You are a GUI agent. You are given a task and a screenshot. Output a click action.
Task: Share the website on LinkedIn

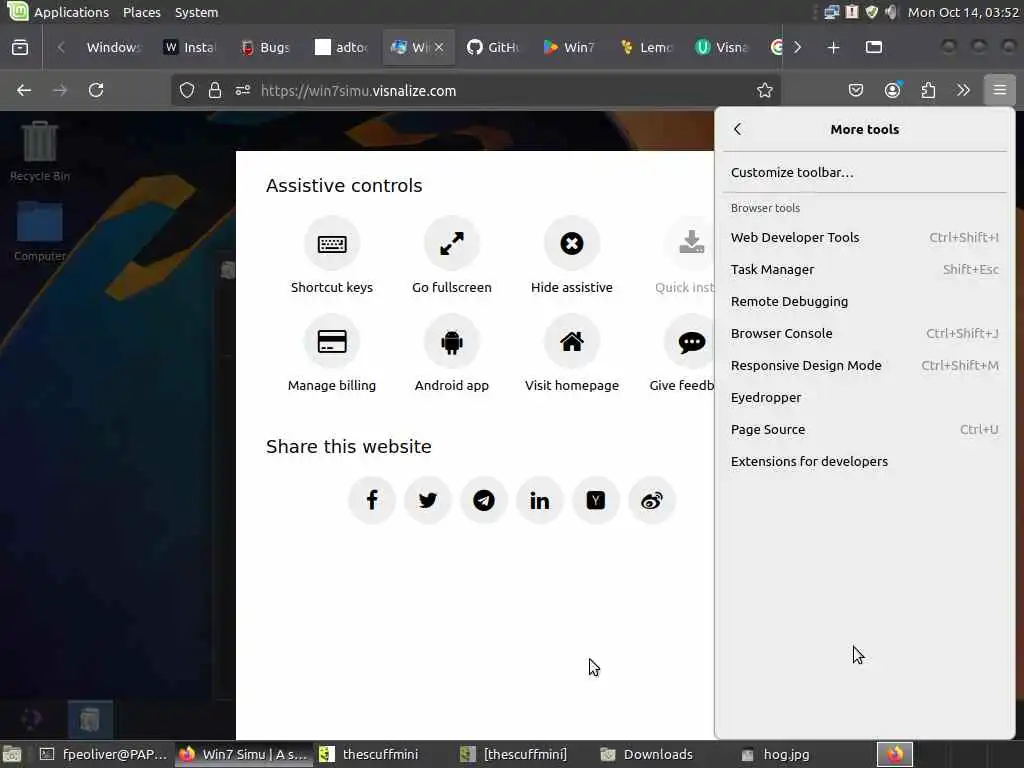(x=539, y=500)
